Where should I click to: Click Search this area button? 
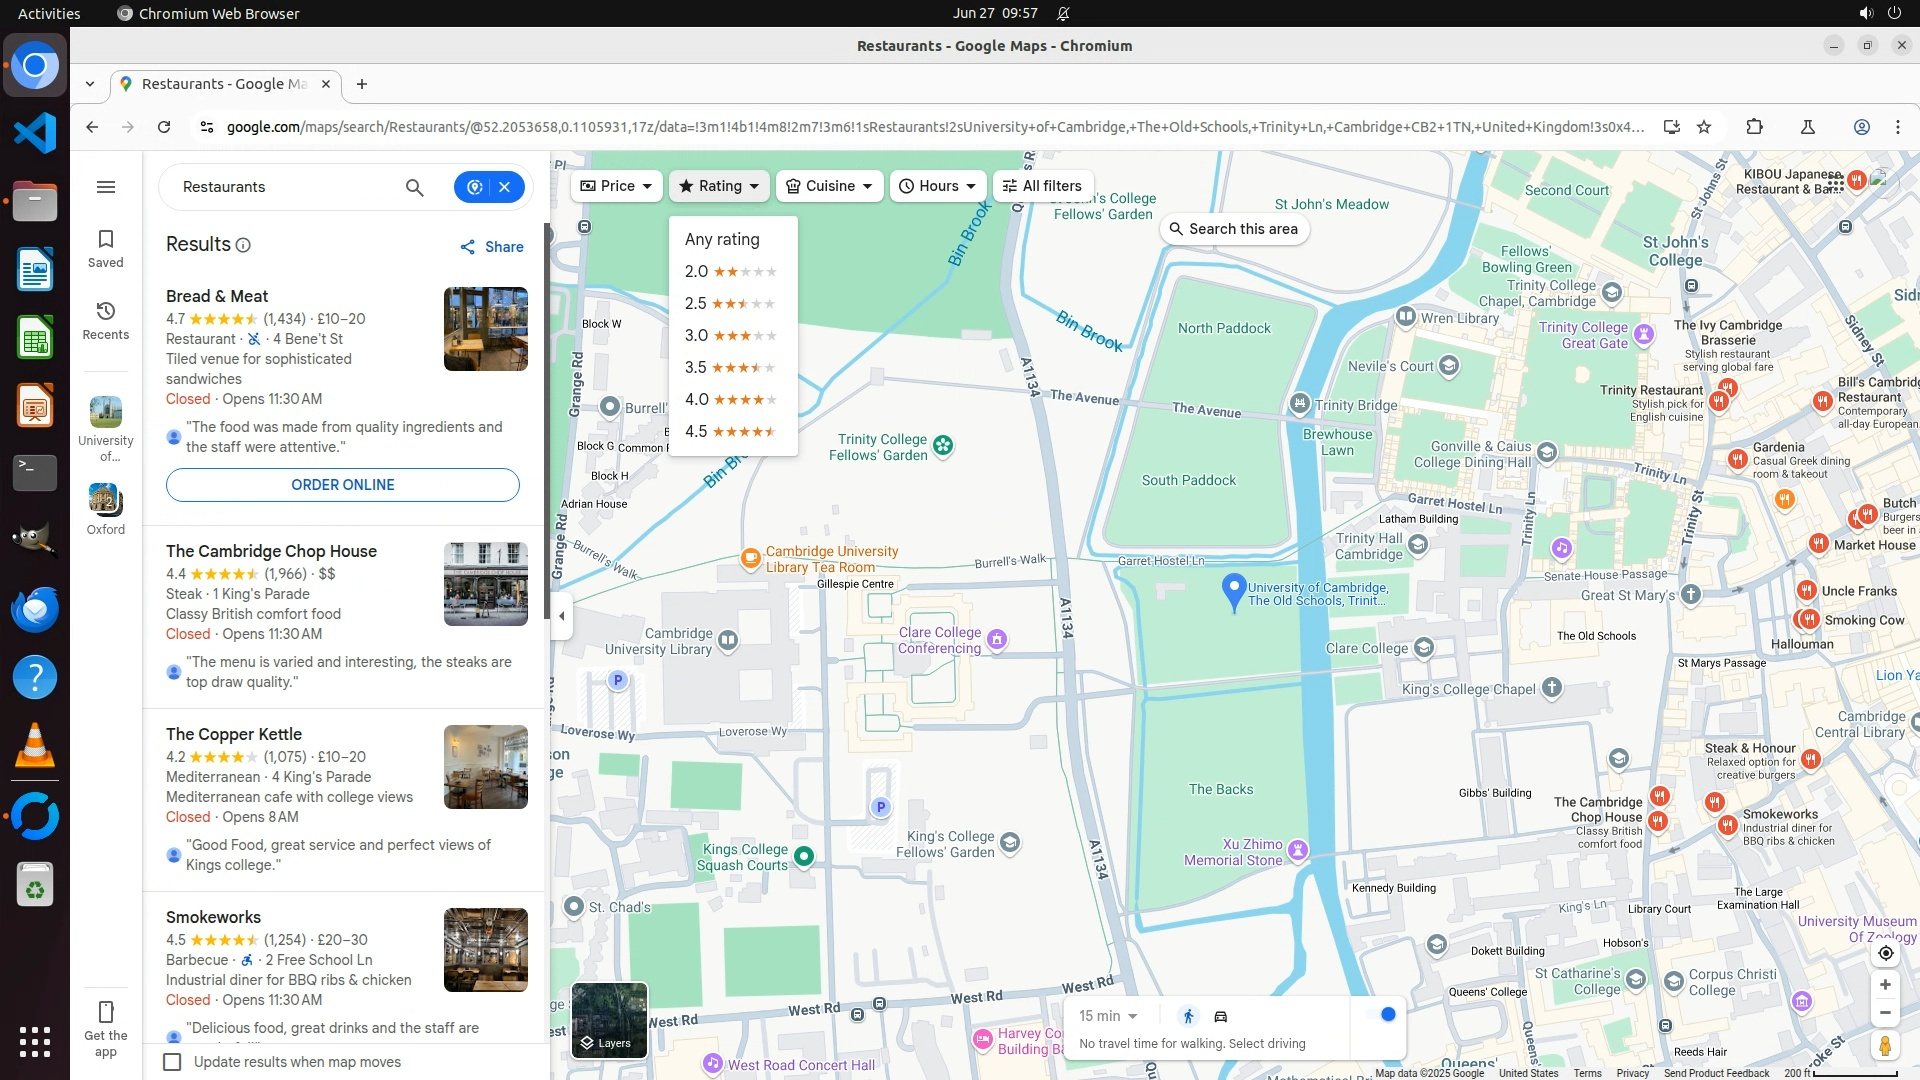pyautogui.click(x=1233, y=229)
